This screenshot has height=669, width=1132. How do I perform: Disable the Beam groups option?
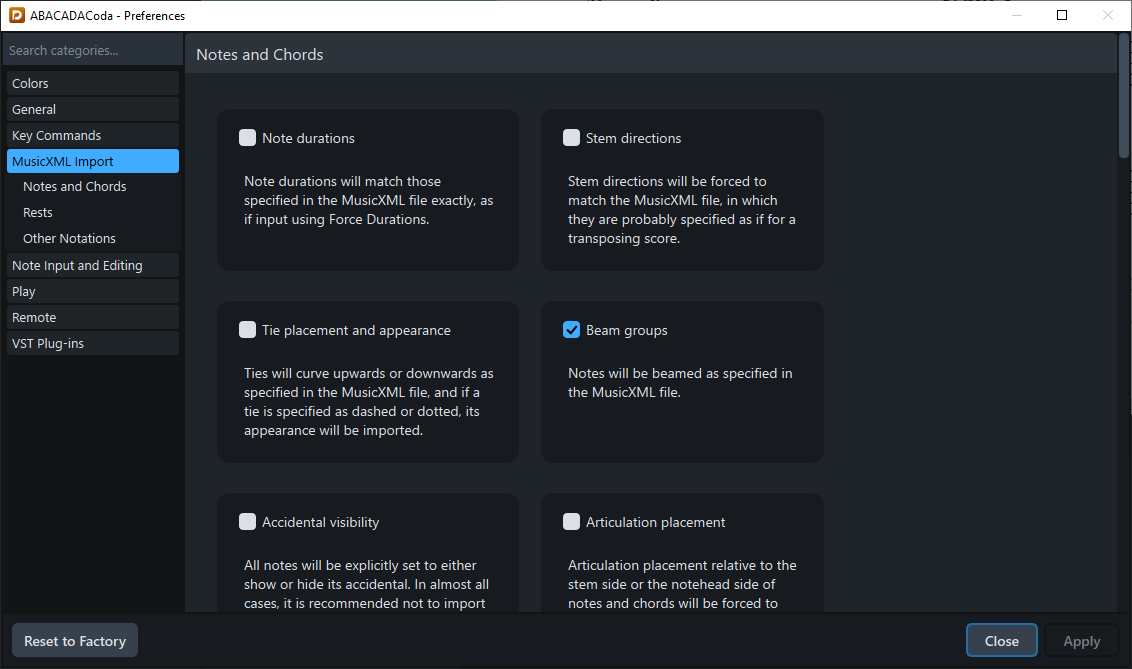click(571, 329)
